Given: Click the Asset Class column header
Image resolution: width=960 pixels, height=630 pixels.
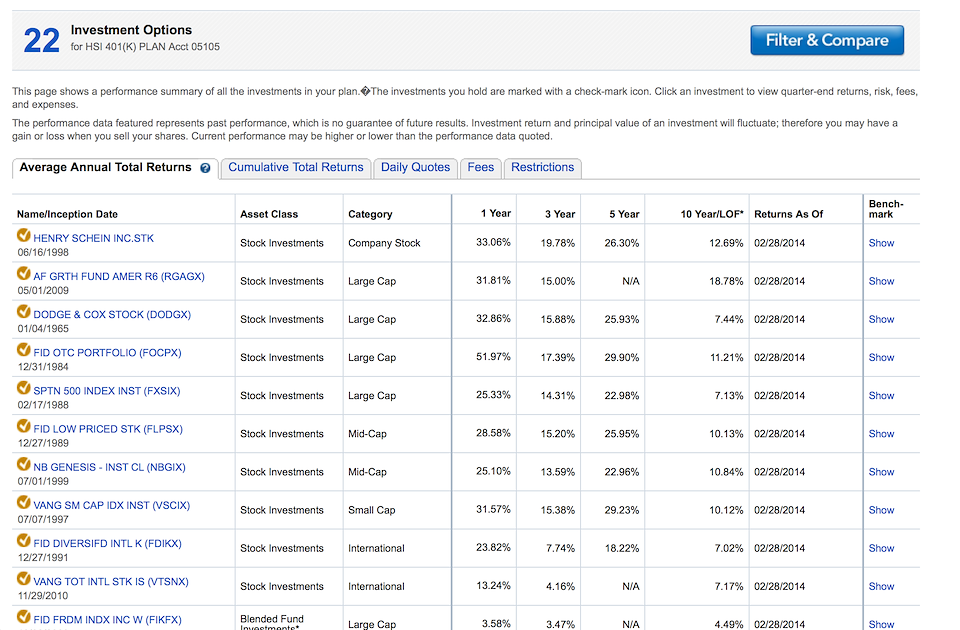Looking at the screenshot, I should (x=269, y=214).
